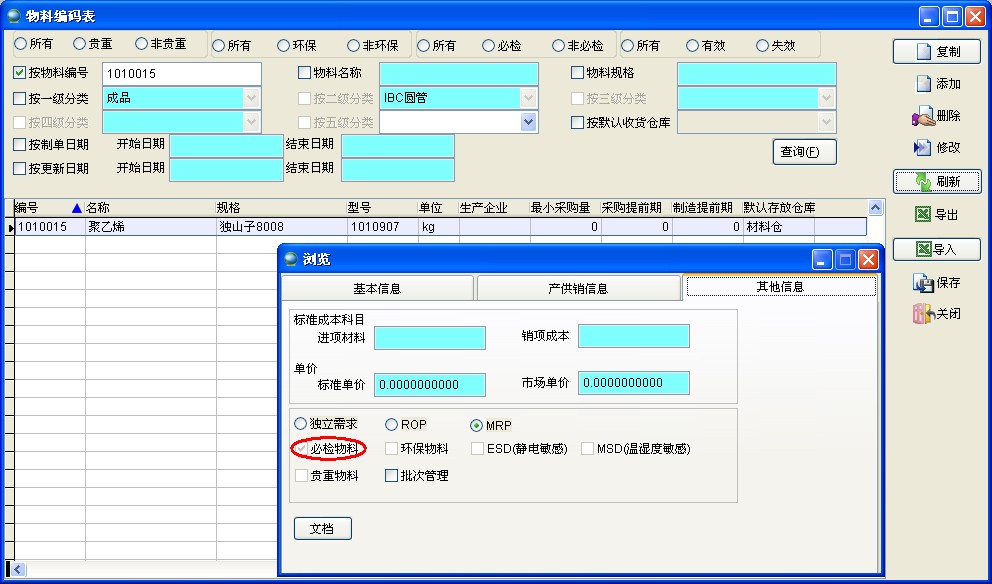Click the 添加 (Add) icon button
Image resolution: width=992 pixels, height=584 pixels.
tap(936, 84)
